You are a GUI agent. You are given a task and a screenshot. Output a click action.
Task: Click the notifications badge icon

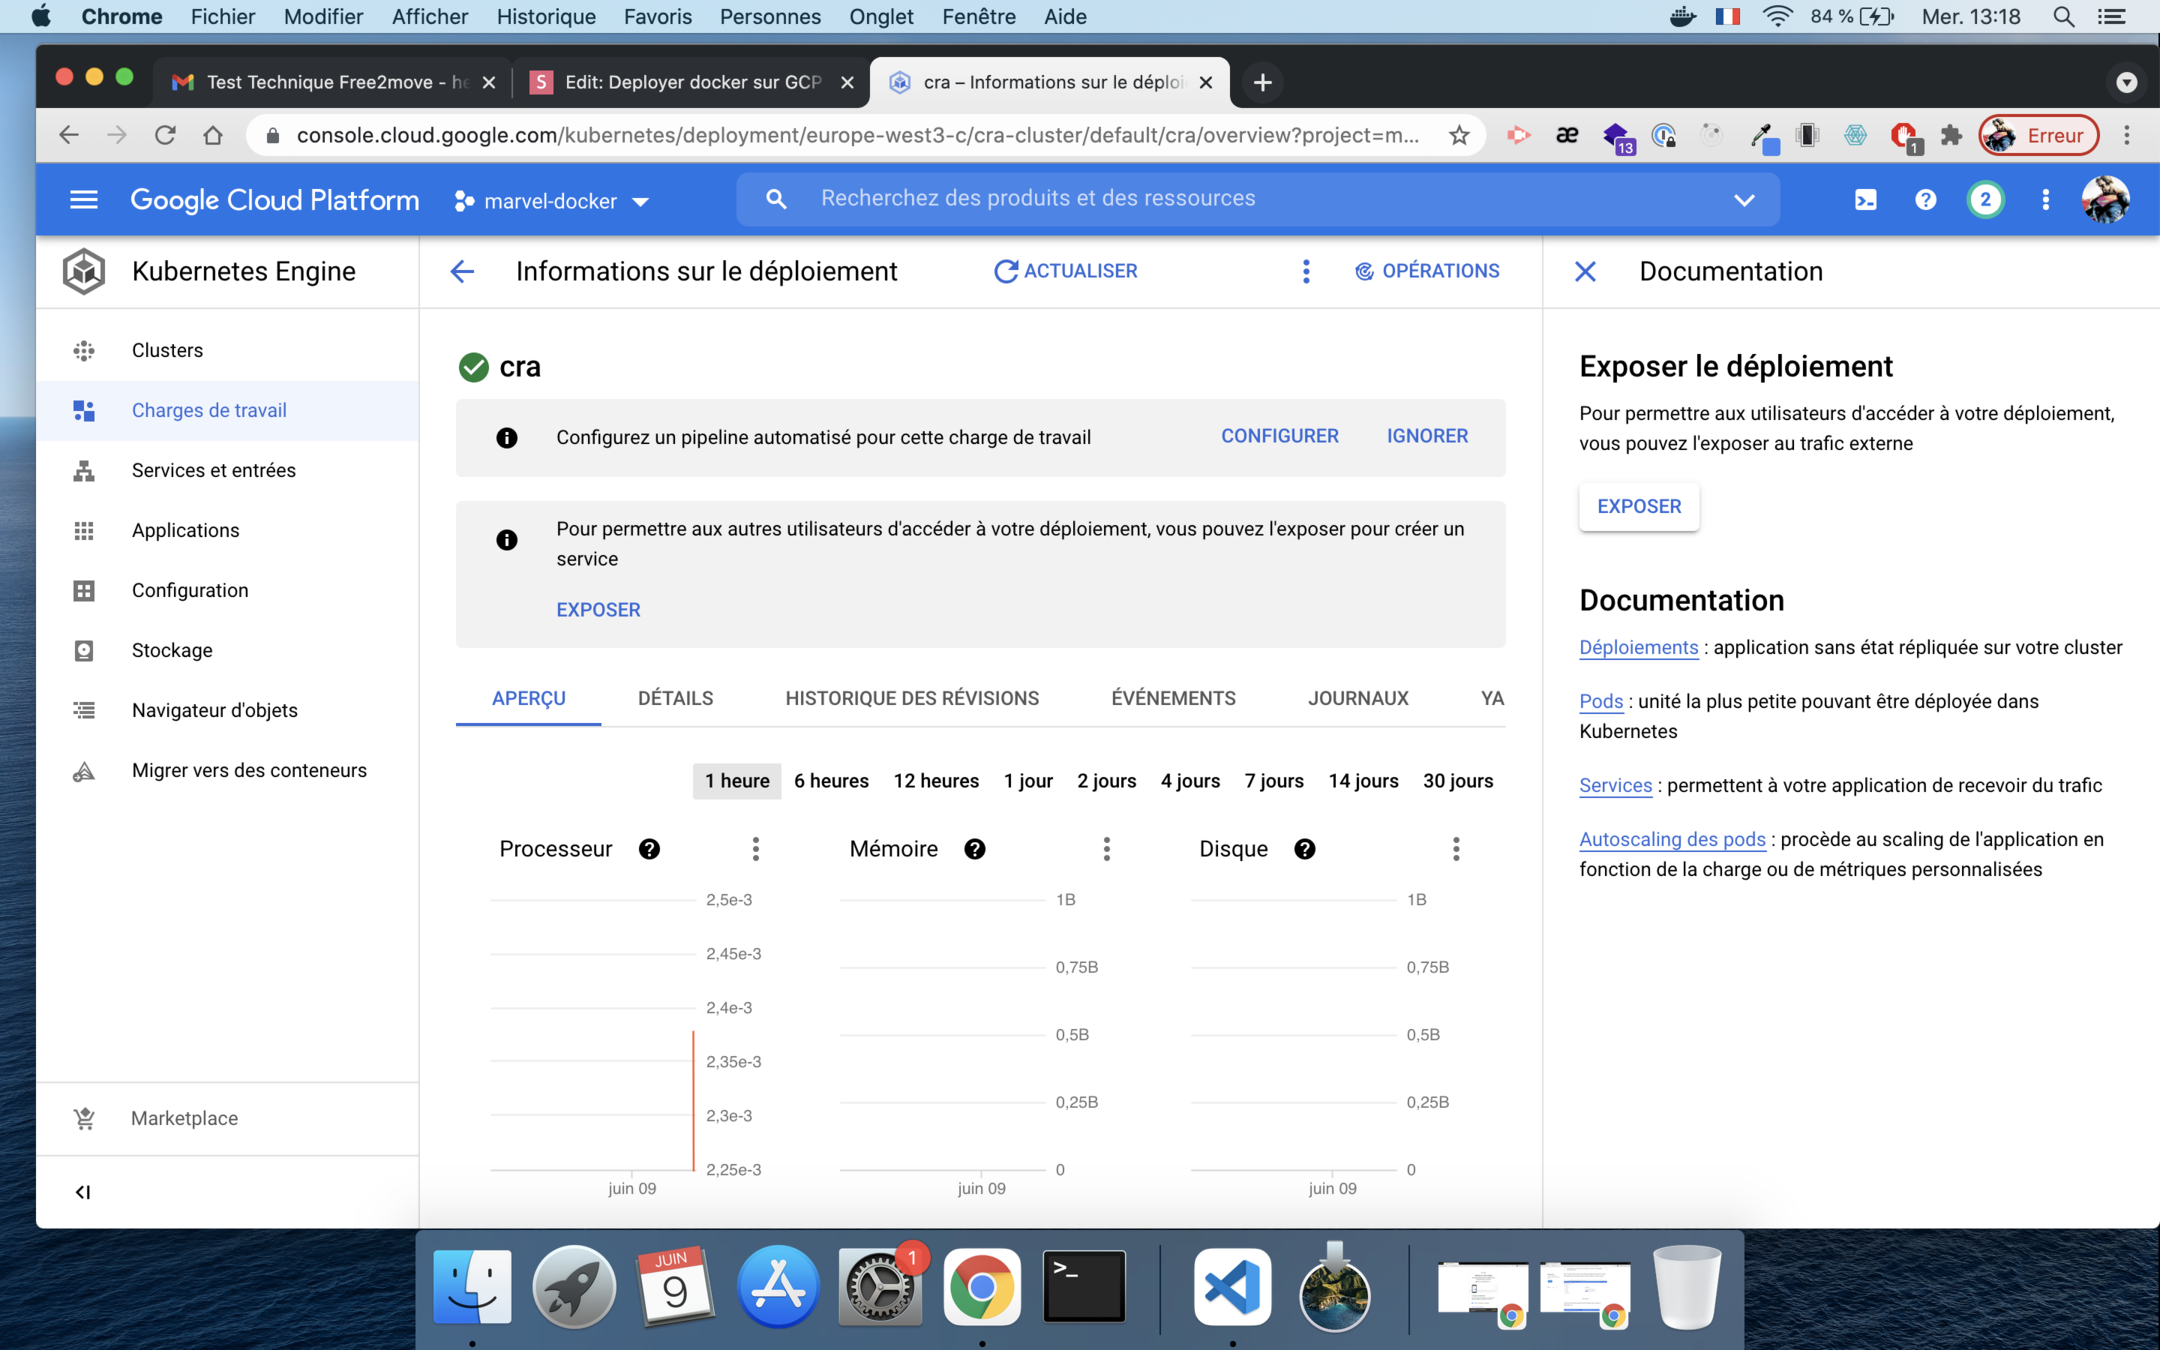point(1985,200)
